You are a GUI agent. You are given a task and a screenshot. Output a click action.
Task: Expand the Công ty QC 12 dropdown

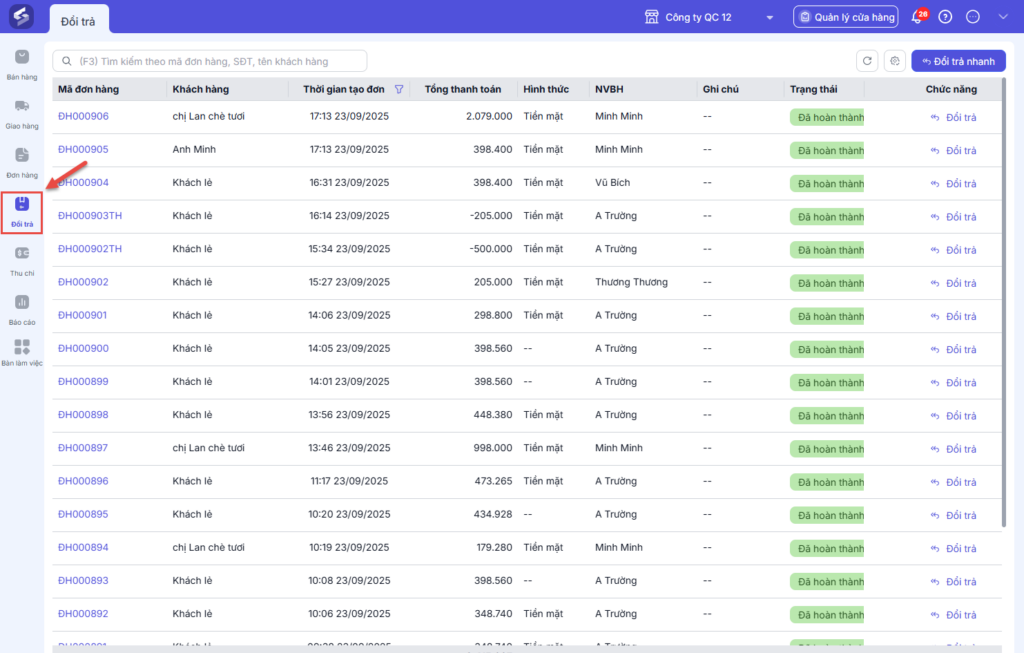point(769,18)
